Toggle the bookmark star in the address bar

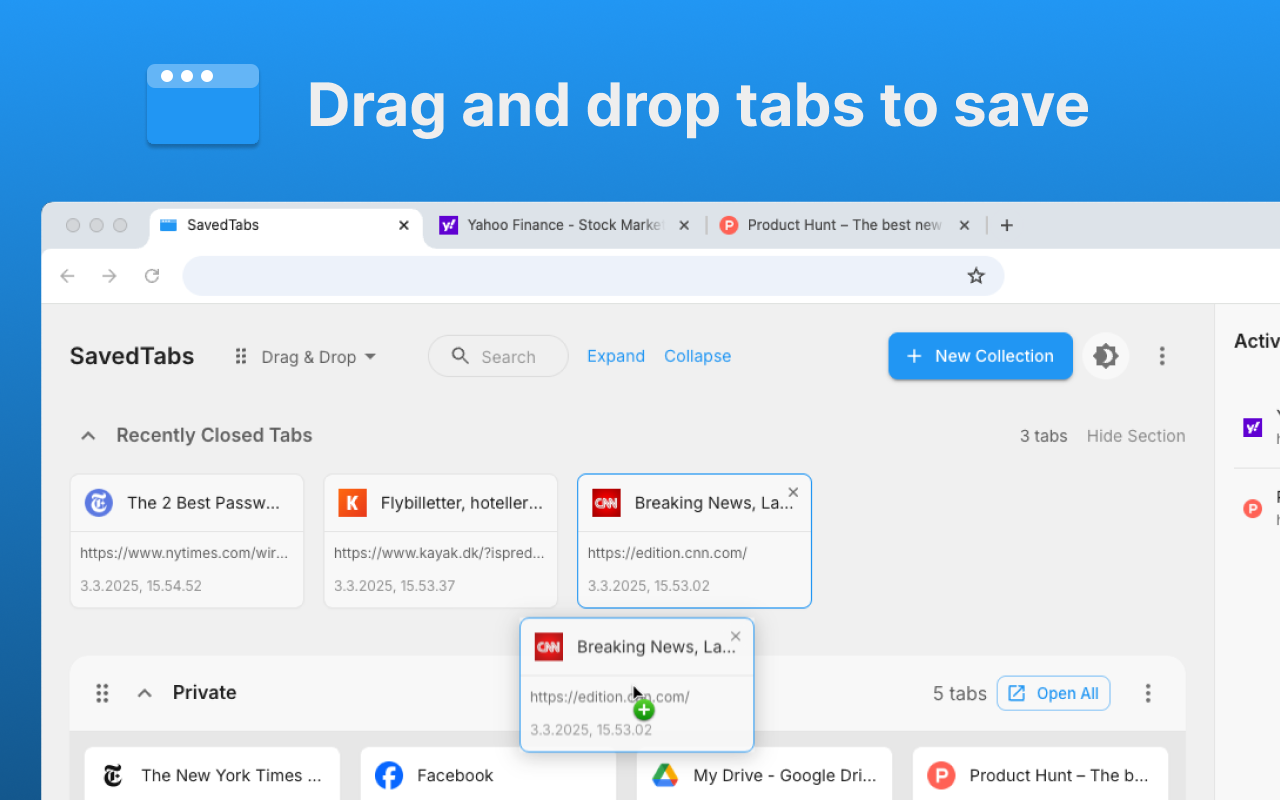pyautogui.click(x=976, y=276)
